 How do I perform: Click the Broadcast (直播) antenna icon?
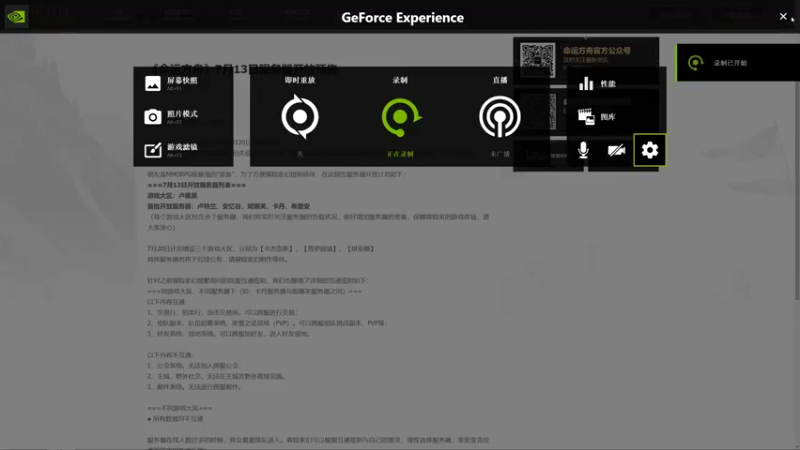tap(500, 117)
